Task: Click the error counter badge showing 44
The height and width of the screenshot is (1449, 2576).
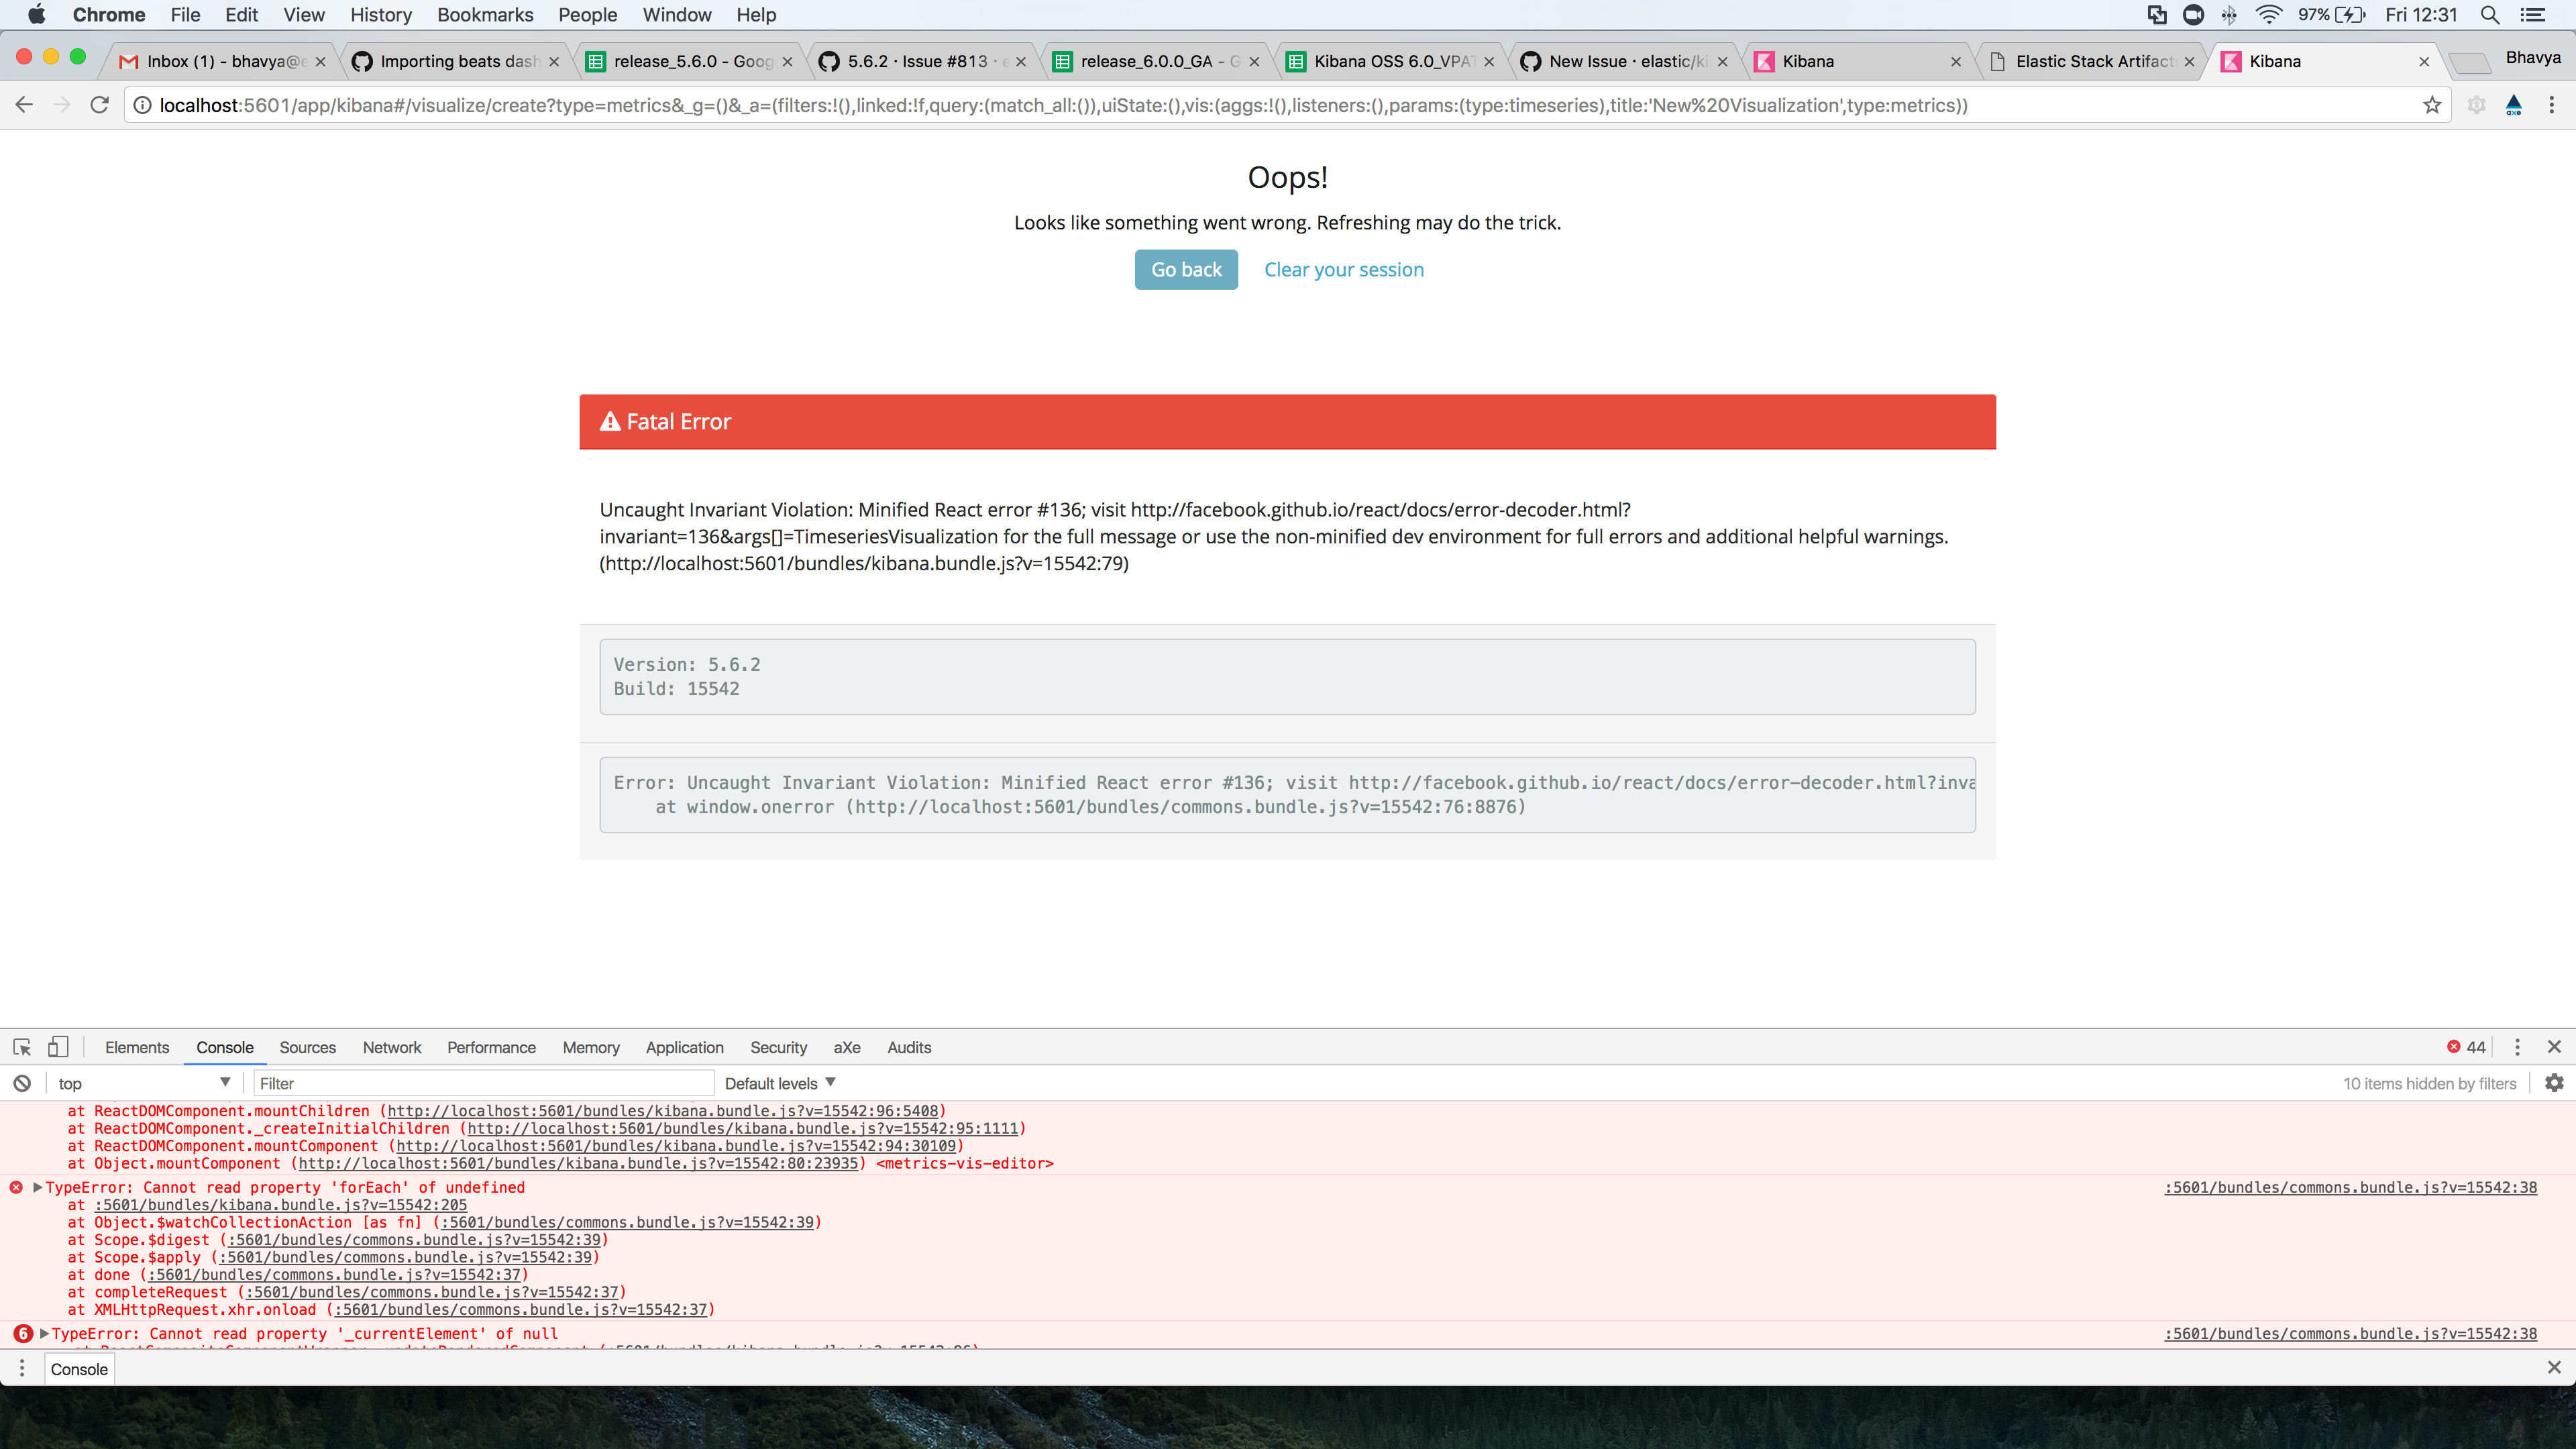Action: [x=2467, y=1047]
